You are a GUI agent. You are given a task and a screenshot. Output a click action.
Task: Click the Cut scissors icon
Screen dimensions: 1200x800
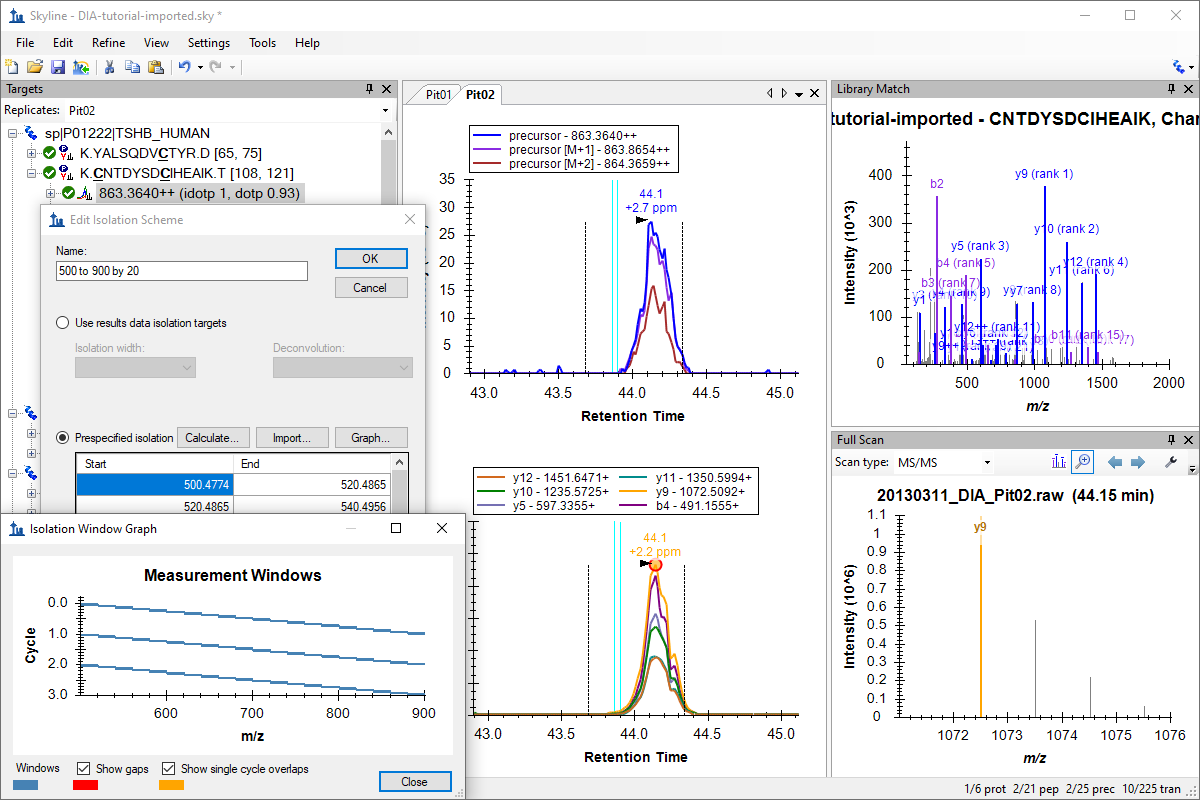[109, 67]
